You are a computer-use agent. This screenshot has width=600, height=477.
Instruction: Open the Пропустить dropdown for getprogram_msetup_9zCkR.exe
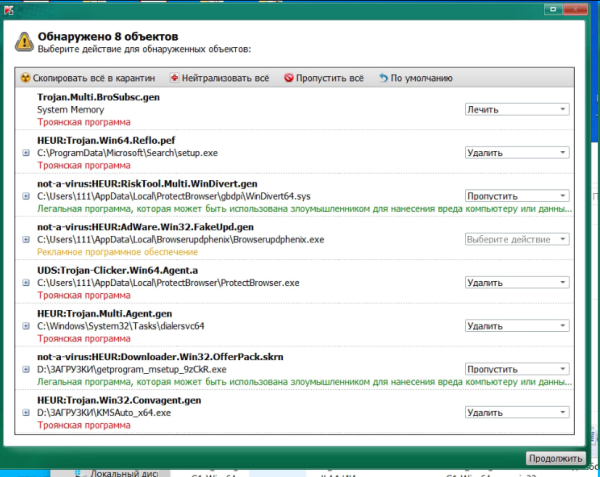click(517, 369)
